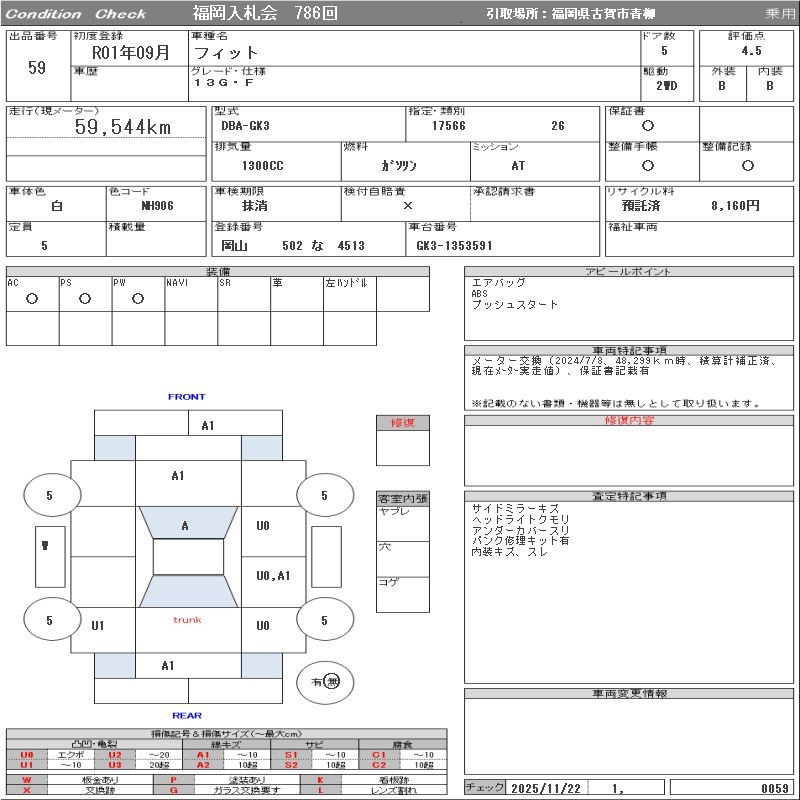800x800 pixels.
Task: Click the PS equipment circle mark
Action: 85,299
